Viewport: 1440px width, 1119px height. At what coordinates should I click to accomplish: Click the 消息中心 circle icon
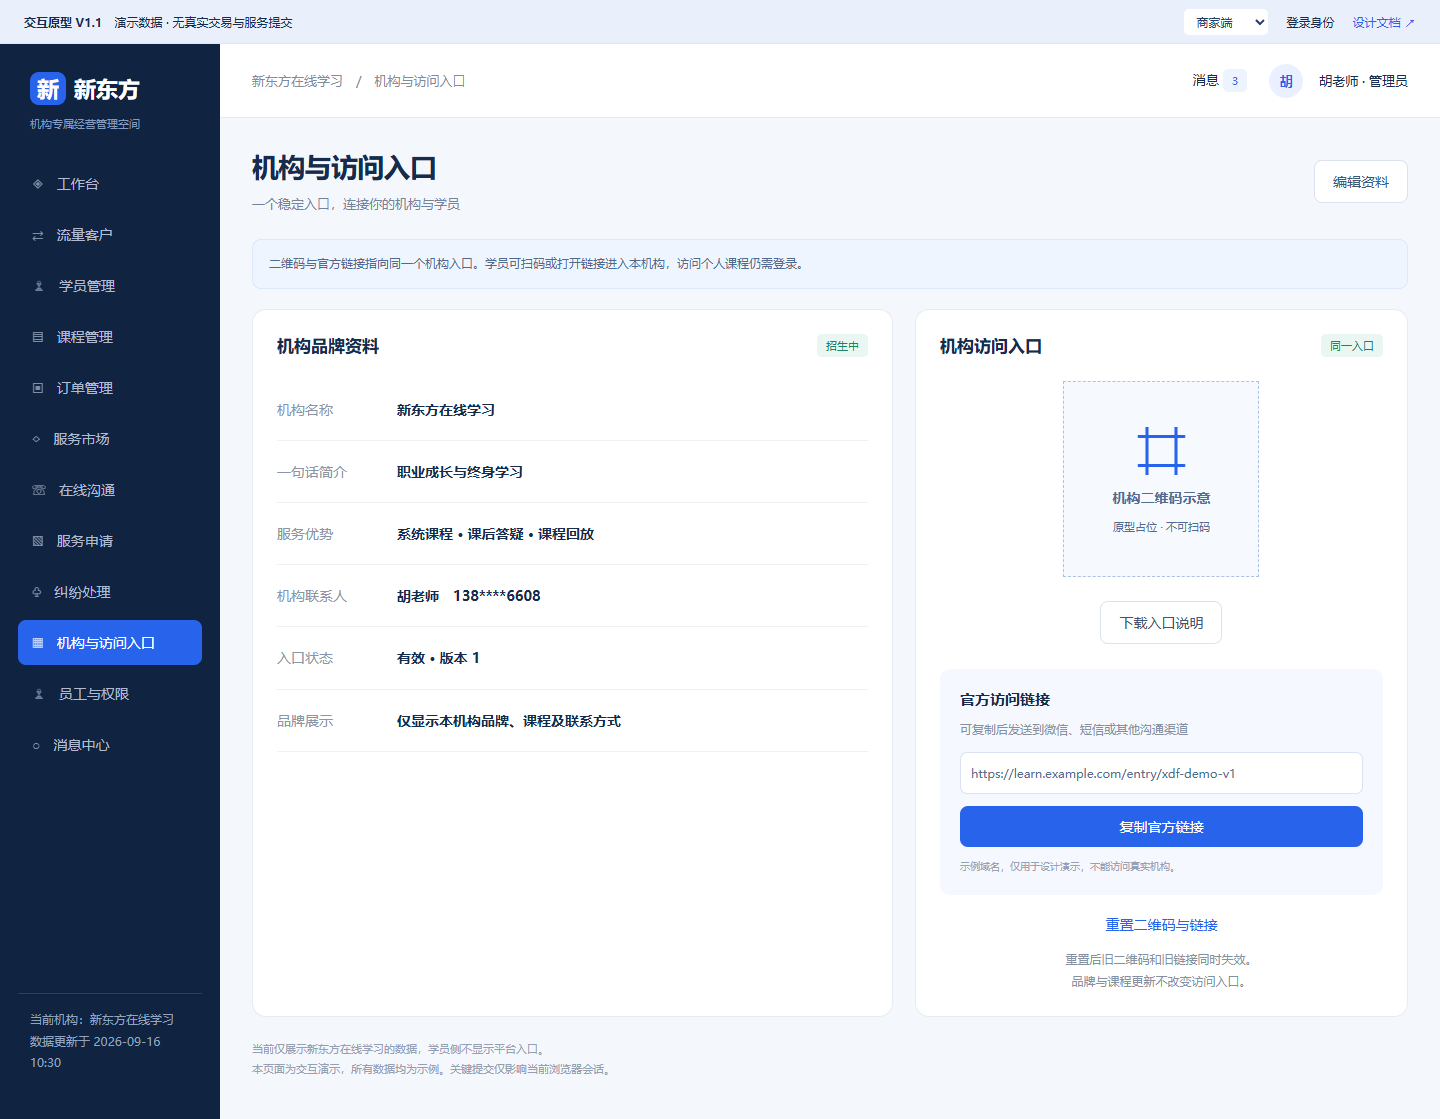36,745
